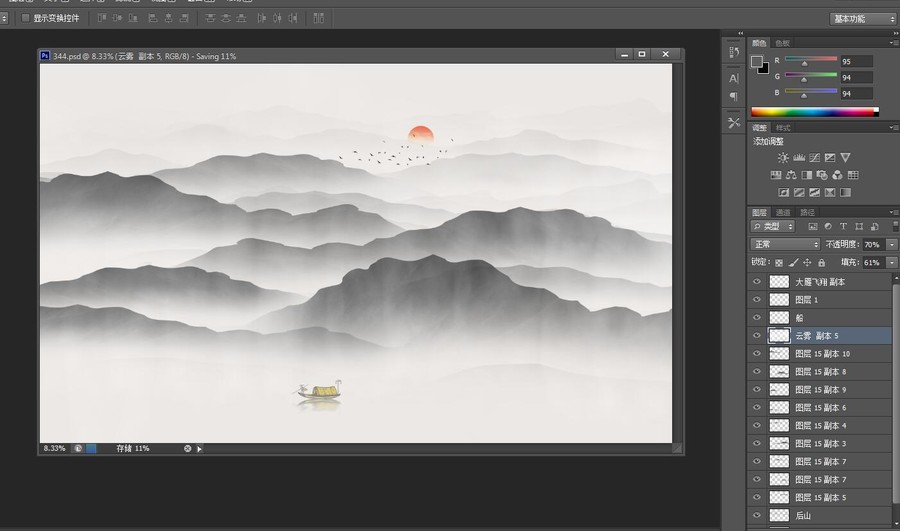The height and width of the screenshot is (531, 900).
Task: Switch to the 通道 tab
Action: pyautogui.click(x=783, y=212)
